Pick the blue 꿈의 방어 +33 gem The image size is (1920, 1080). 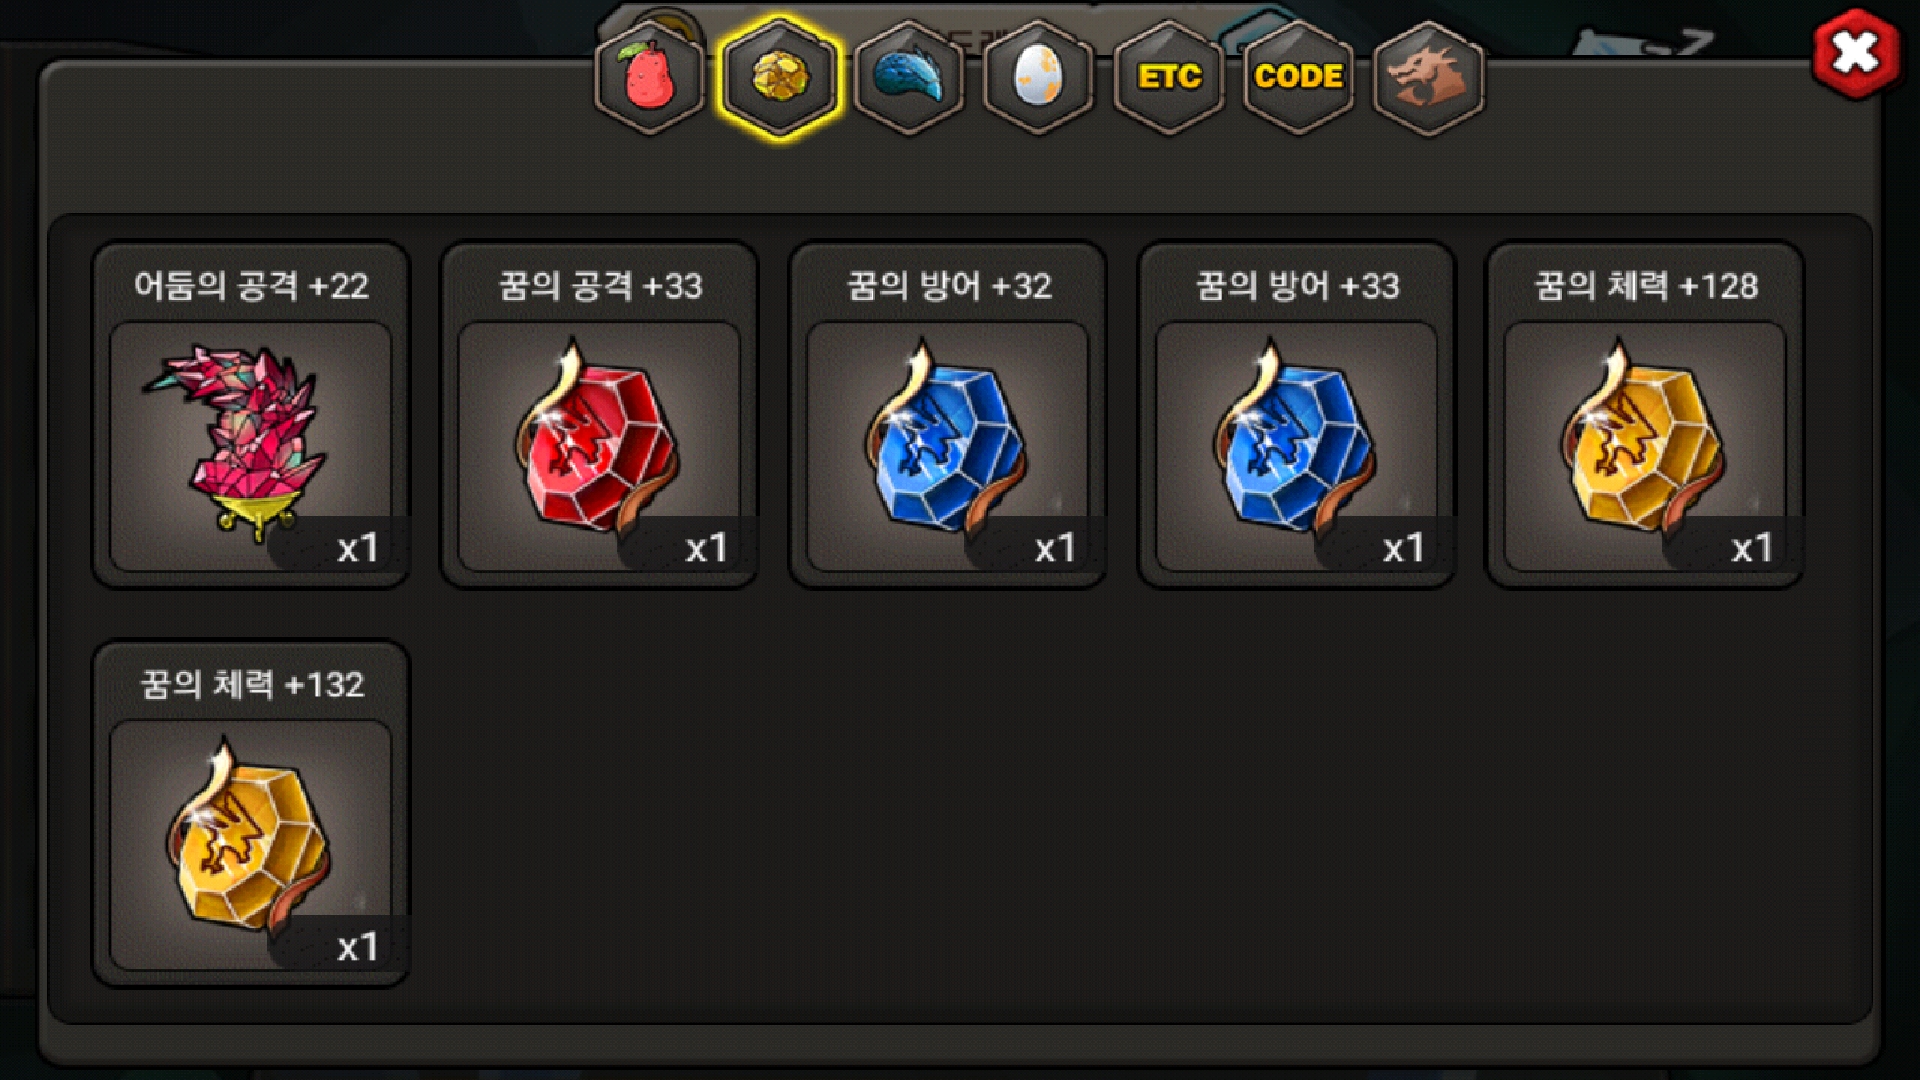1297,446
